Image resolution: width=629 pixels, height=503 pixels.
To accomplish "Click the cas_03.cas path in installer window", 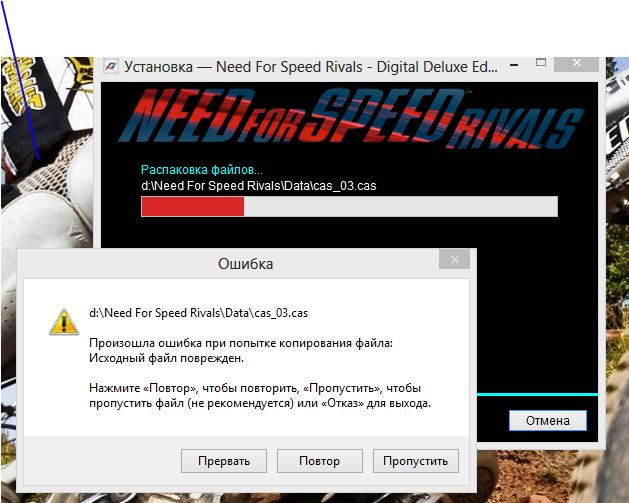I will point(259,186).
